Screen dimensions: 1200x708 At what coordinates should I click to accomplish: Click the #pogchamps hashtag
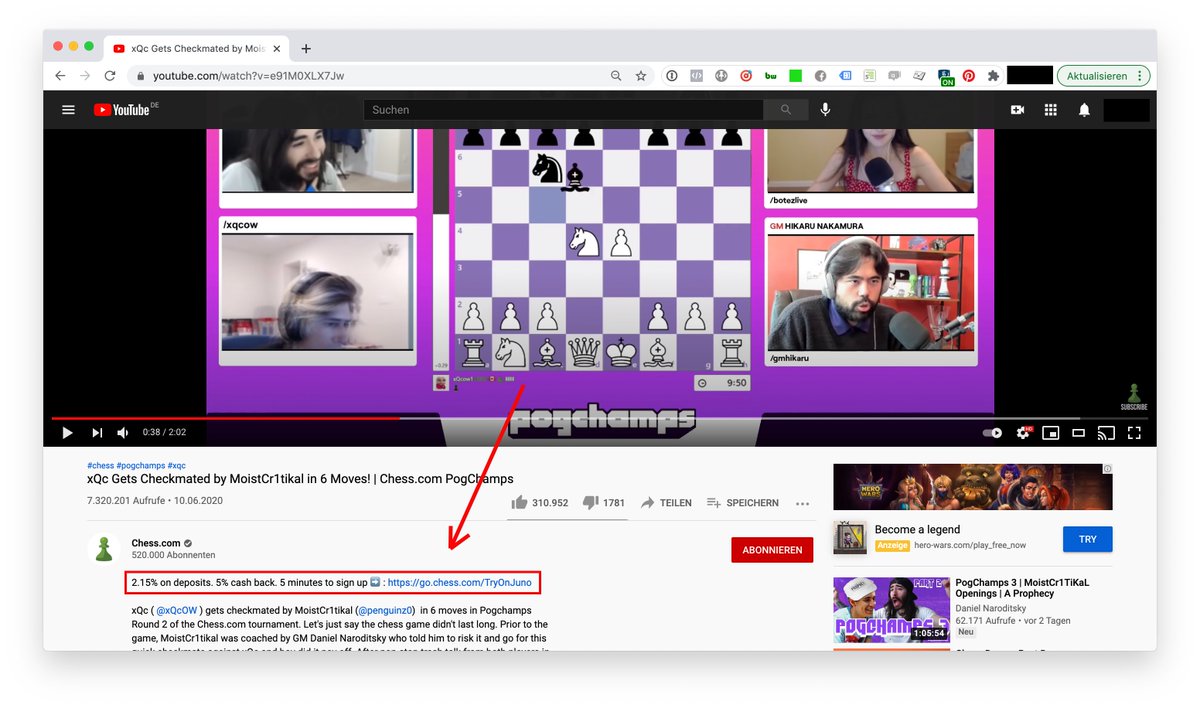140,465
